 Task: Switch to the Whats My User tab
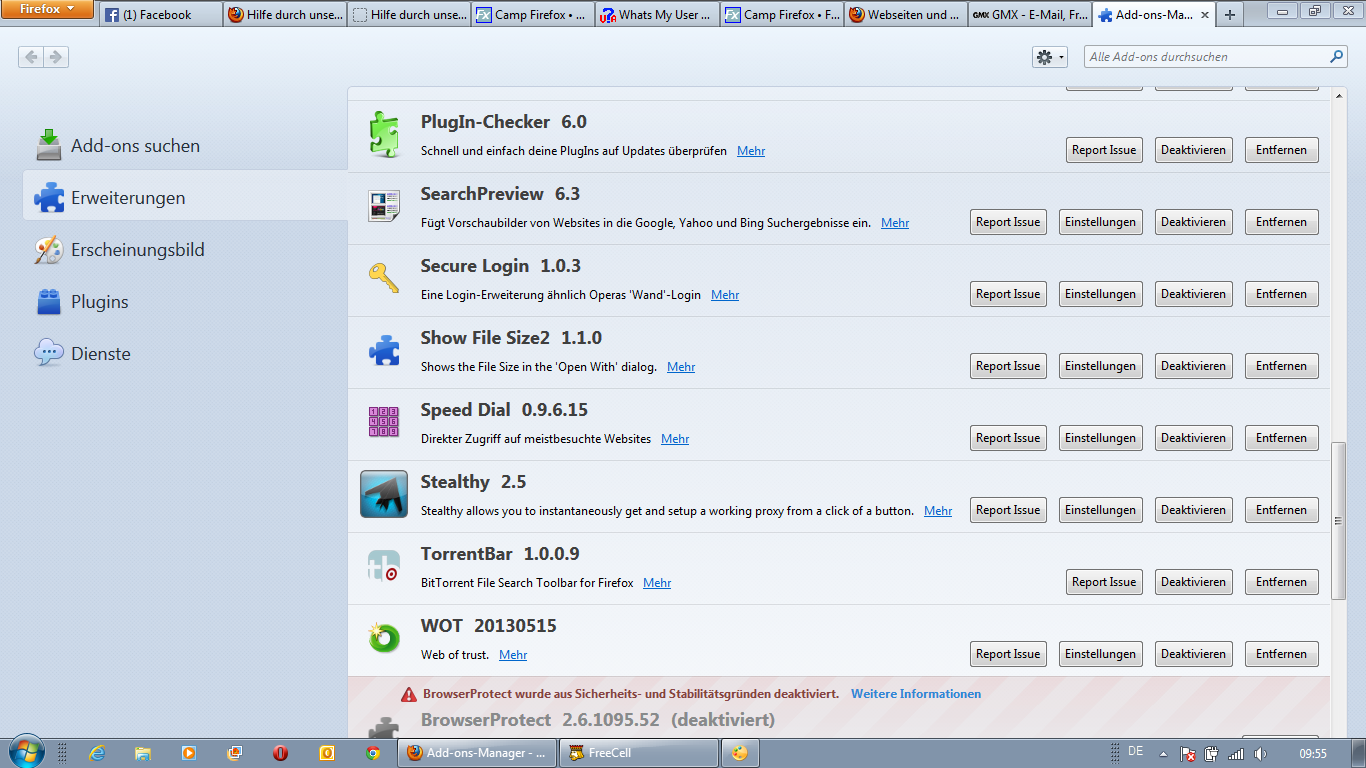point(658,15)
